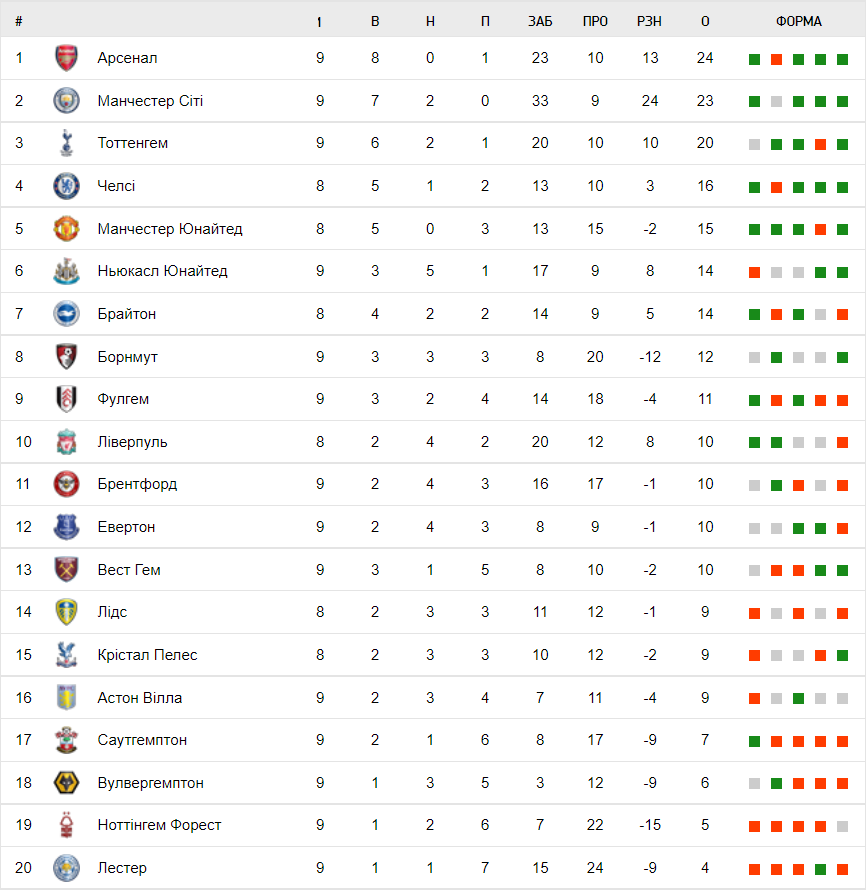This screenshot has height=891, width=867.
Task: Click the Arsenal club crest
Action: coord(66,58)
